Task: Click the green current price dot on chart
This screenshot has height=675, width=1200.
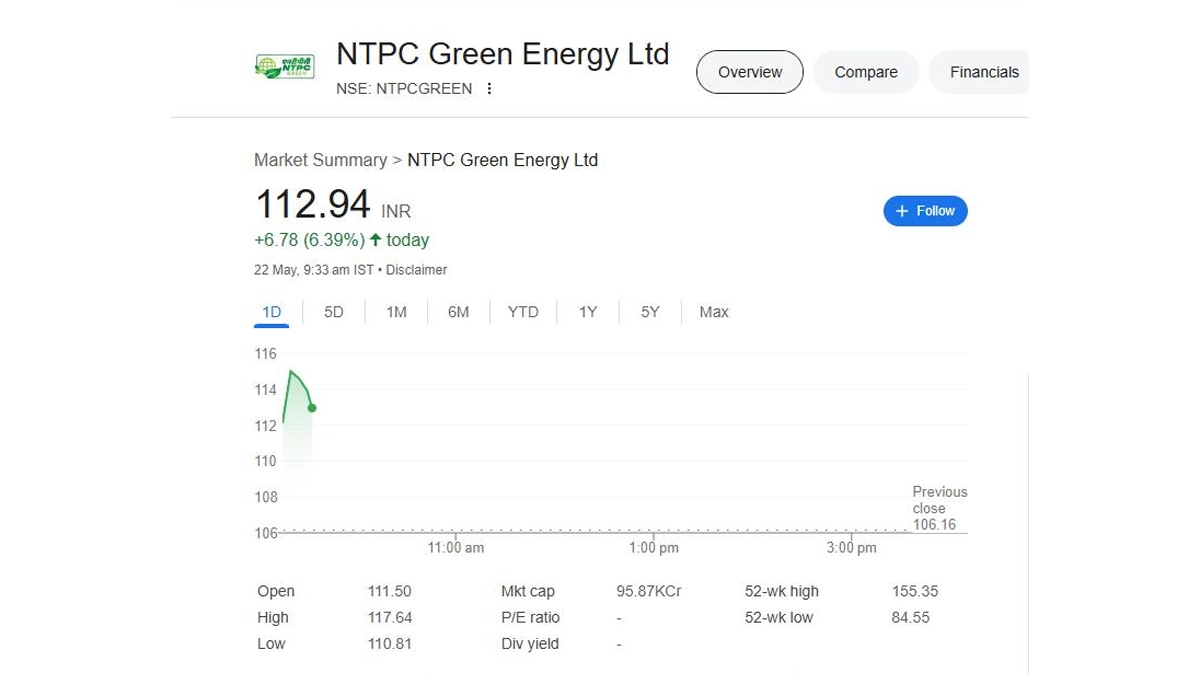Action: point(312,408)
